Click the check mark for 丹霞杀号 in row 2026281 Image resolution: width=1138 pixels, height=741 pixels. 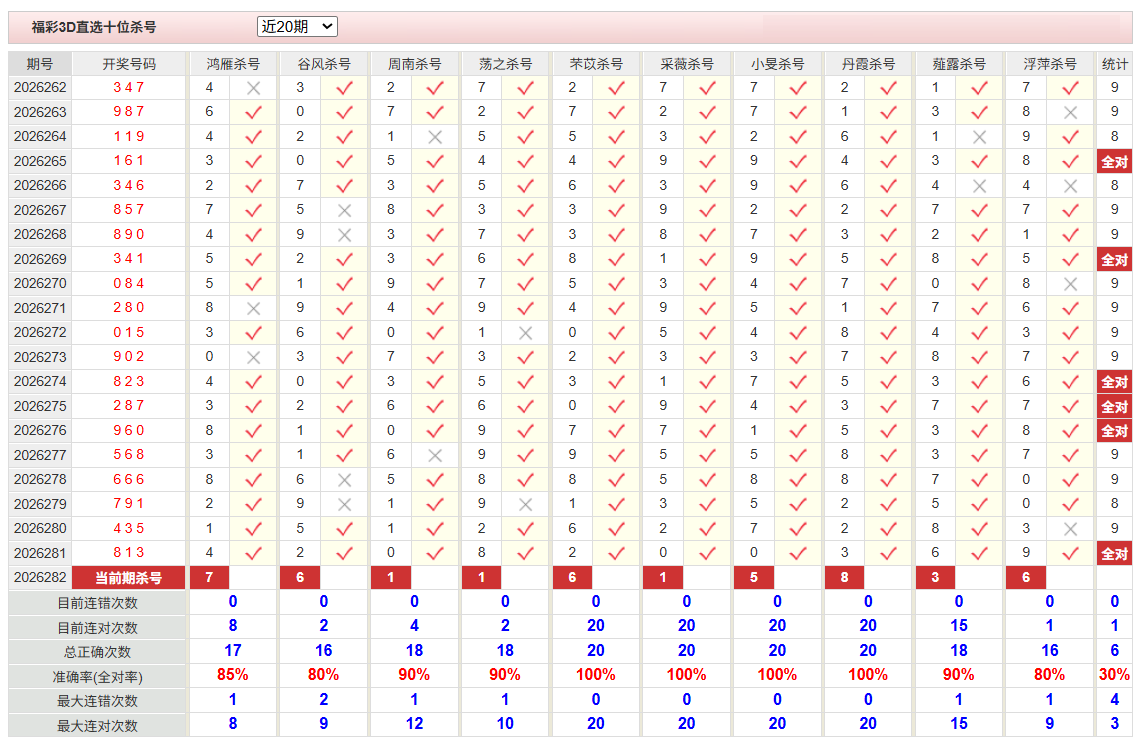(888, 553)
